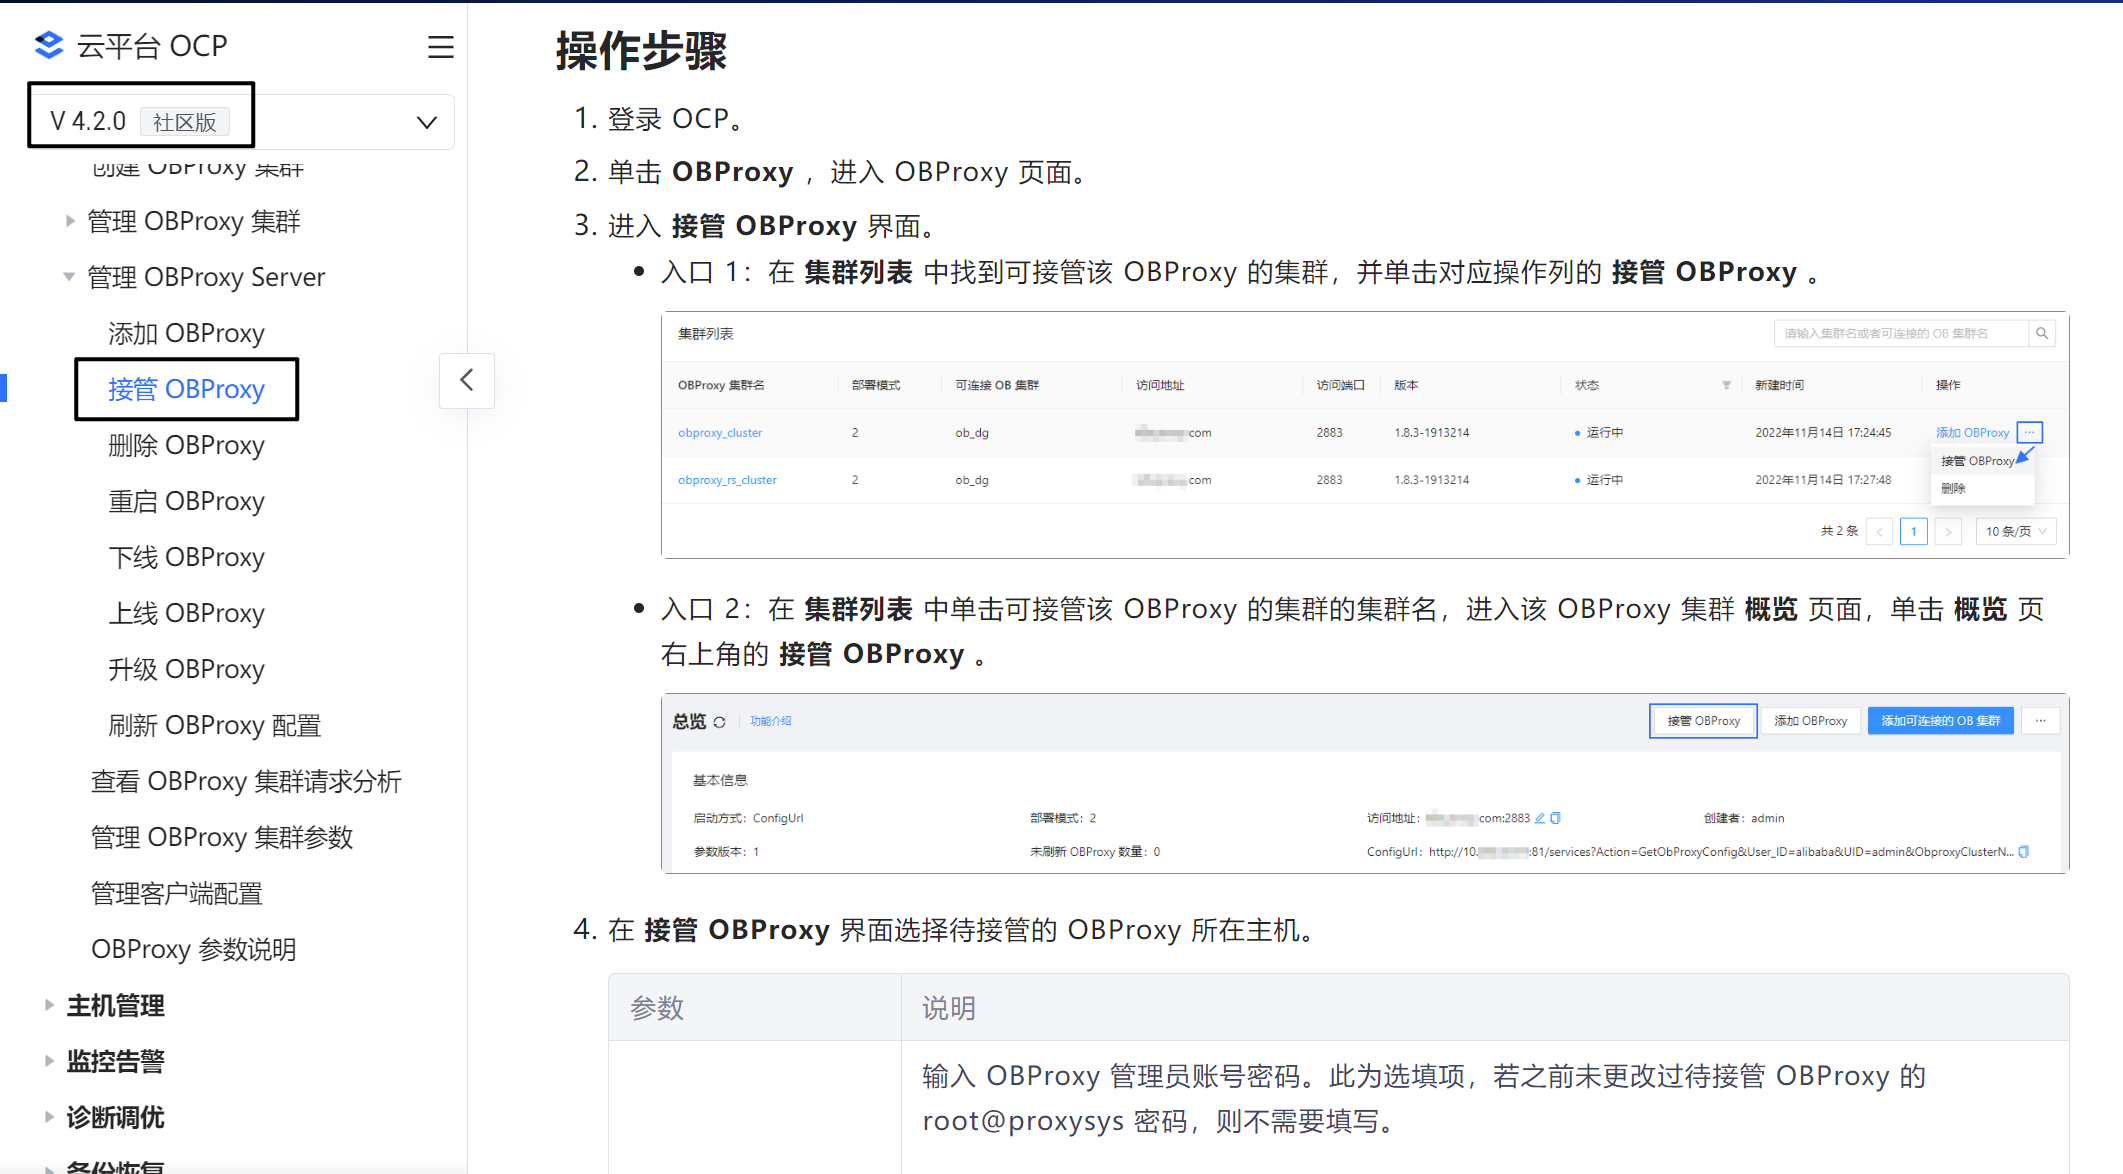
Task: Open the V 4.2.0 version dropdown
Action: point(243,122)
